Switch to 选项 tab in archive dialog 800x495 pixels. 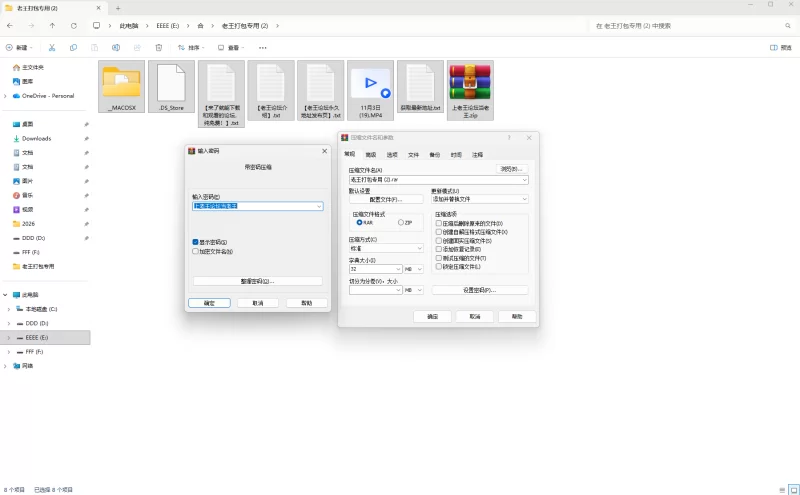tap(392, 155)
